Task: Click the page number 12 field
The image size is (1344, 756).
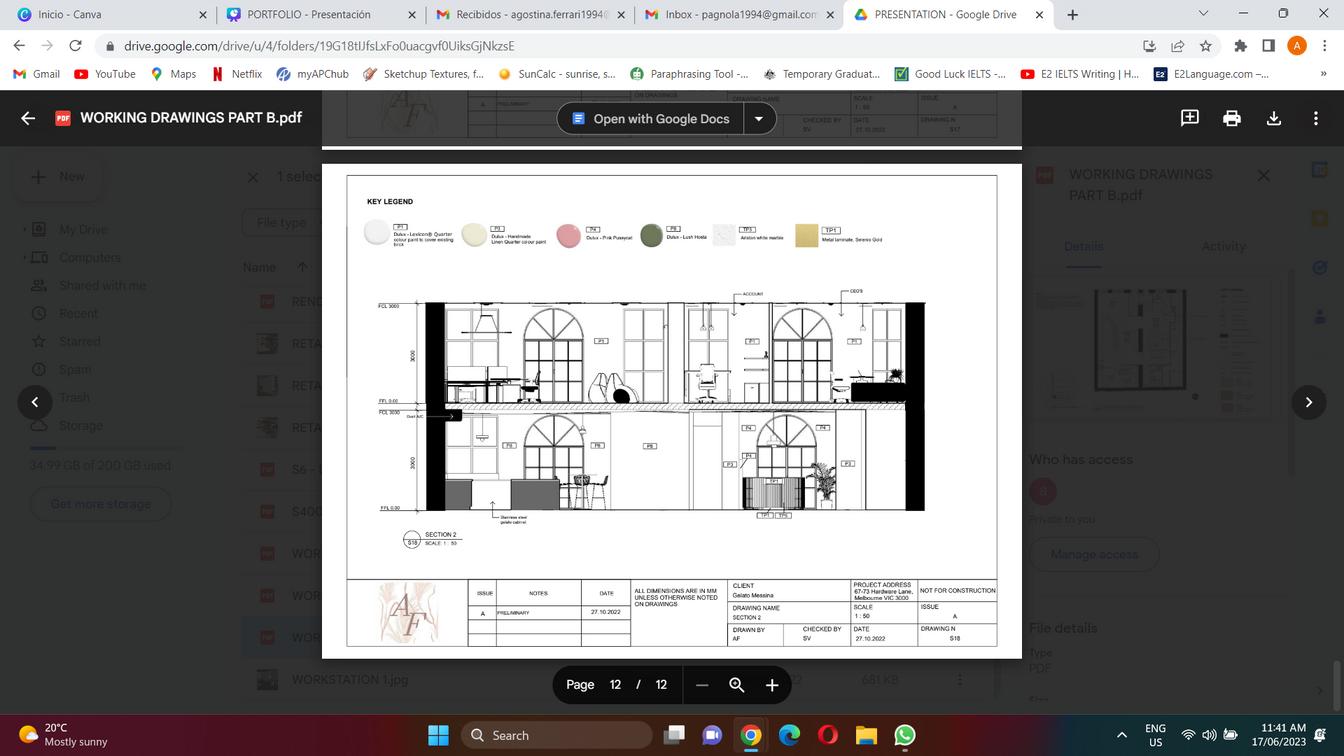Action: click(x=615, y=685)
